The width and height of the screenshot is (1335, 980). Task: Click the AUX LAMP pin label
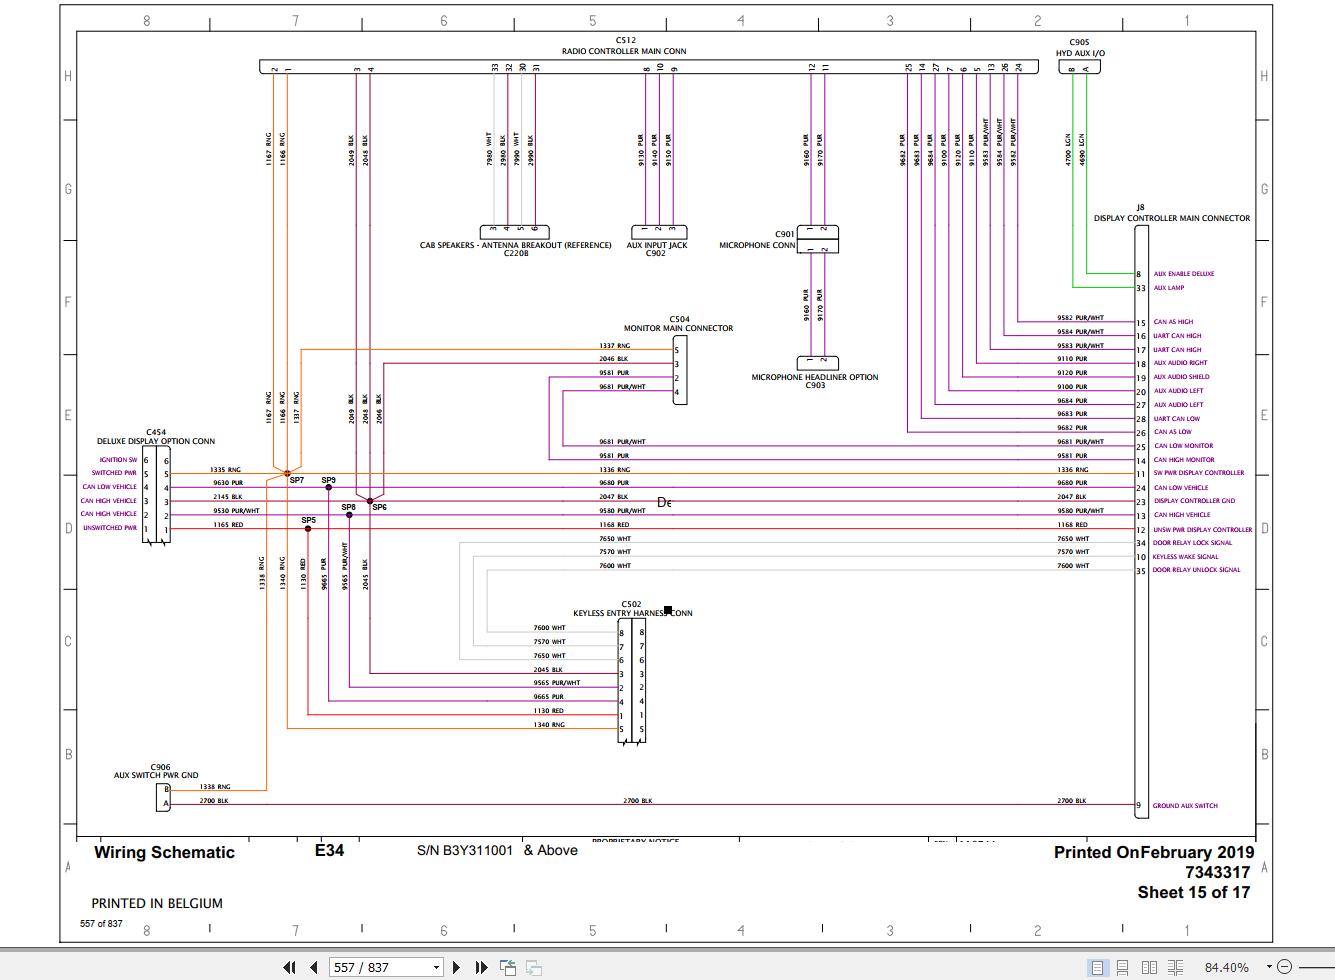tap(1169, 288)
